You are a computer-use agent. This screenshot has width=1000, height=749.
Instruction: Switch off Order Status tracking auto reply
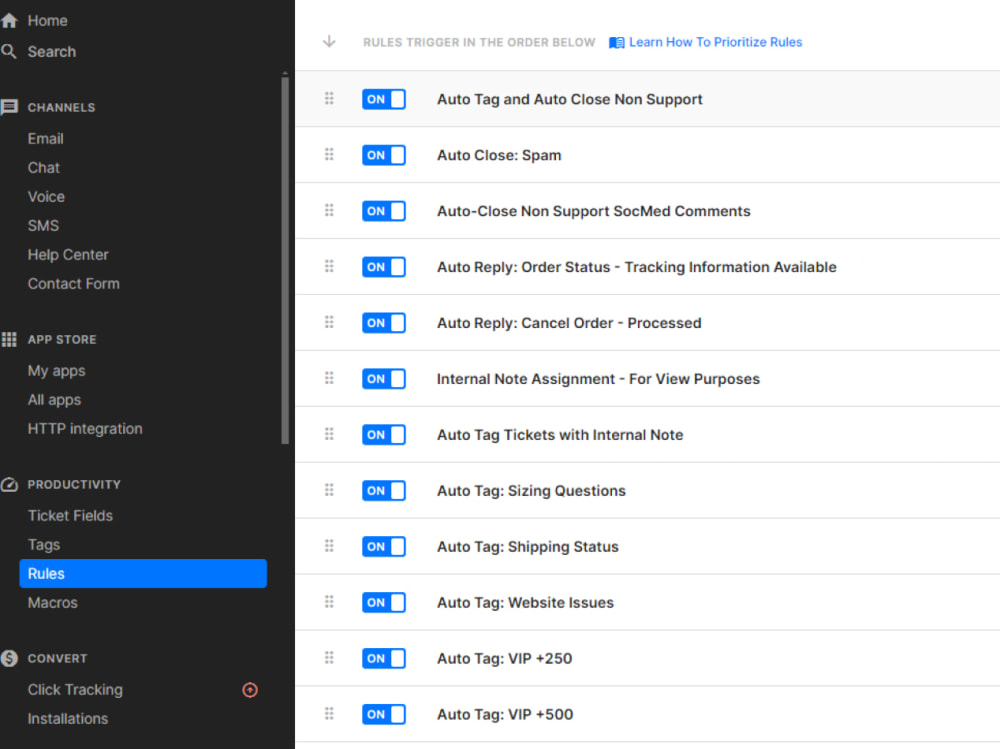pos(384,267)
